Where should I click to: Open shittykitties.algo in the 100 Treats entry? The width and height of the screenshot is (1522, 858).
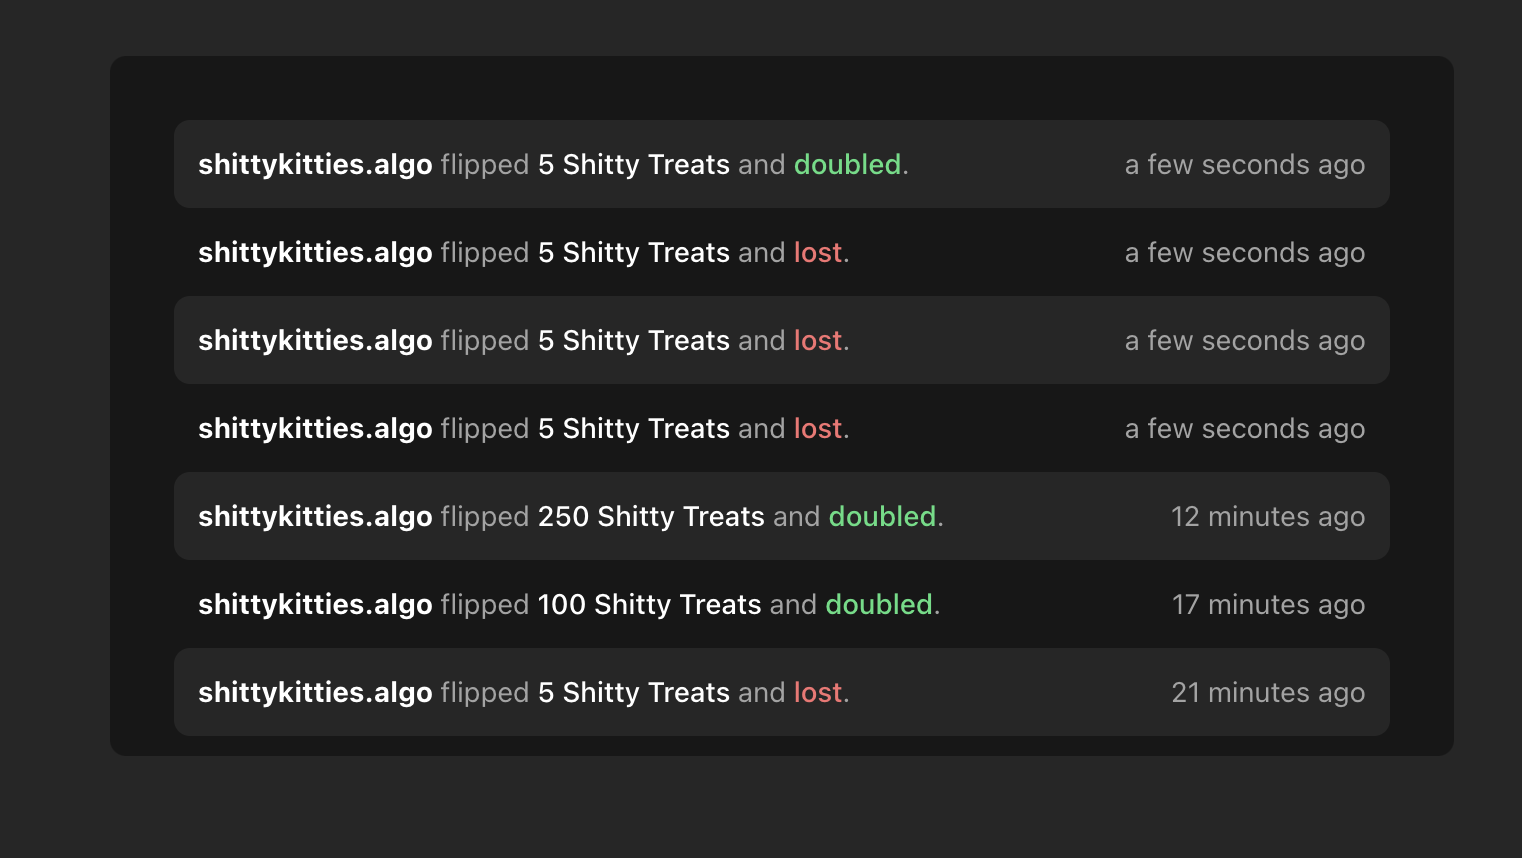click(315, 605)
